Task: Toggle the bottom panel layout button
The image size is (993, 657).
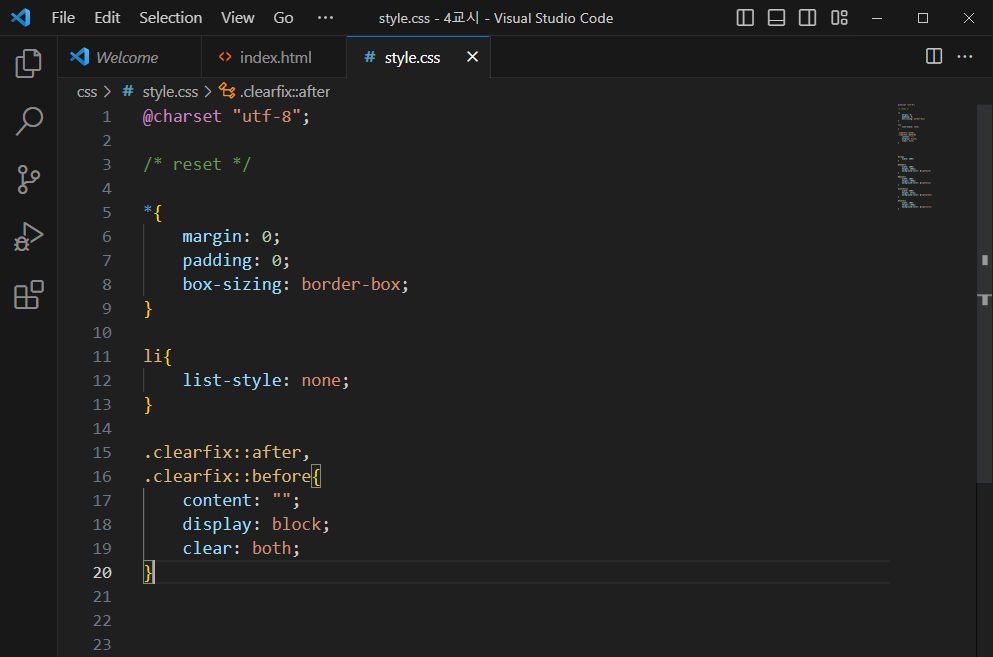Action: tap(776, 18)
